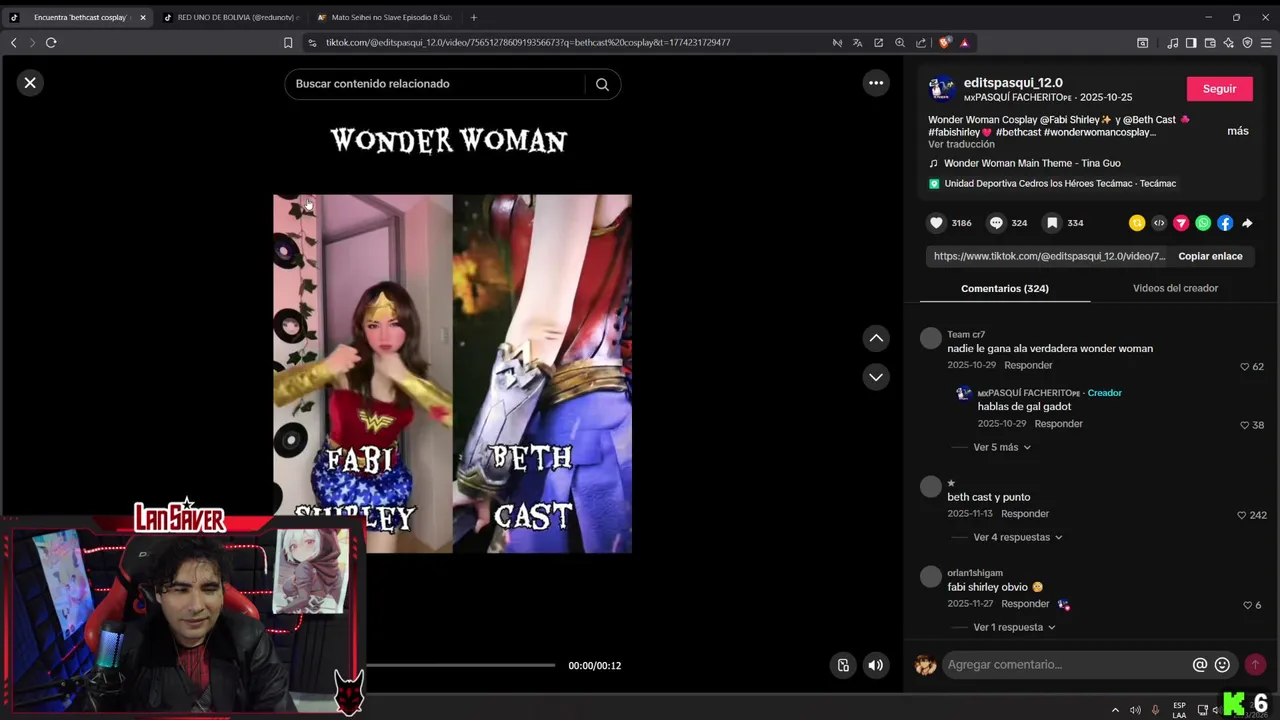Expand 'Ver 1 respuesta' reply
1280x720 pixels.
[1014, 627]
